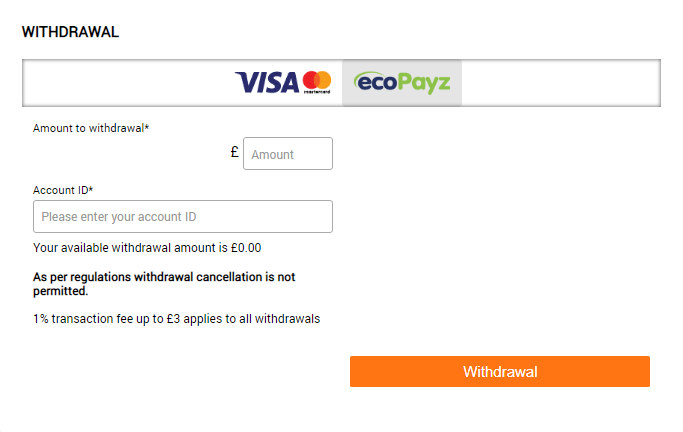Screen dimensions: 683x432
Task: Focus the account ID text box
Action: pos(183,216)
